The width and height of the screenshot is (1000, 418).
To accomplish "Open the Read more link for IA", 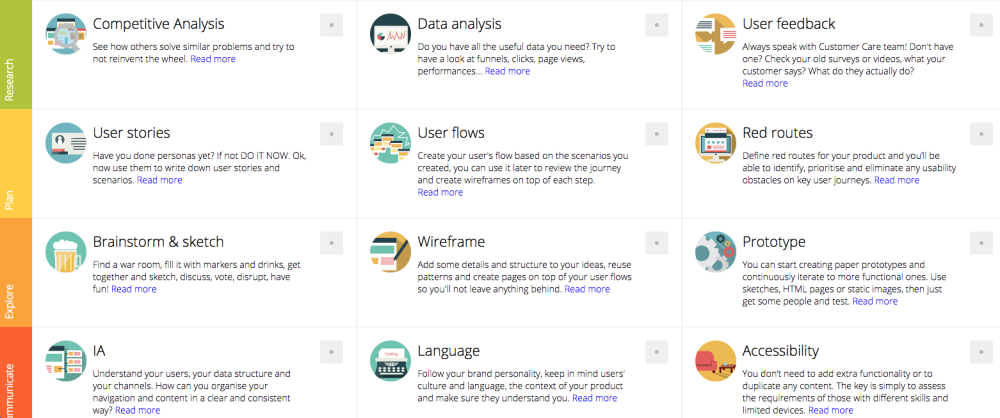I will click(x=138, y=410).
